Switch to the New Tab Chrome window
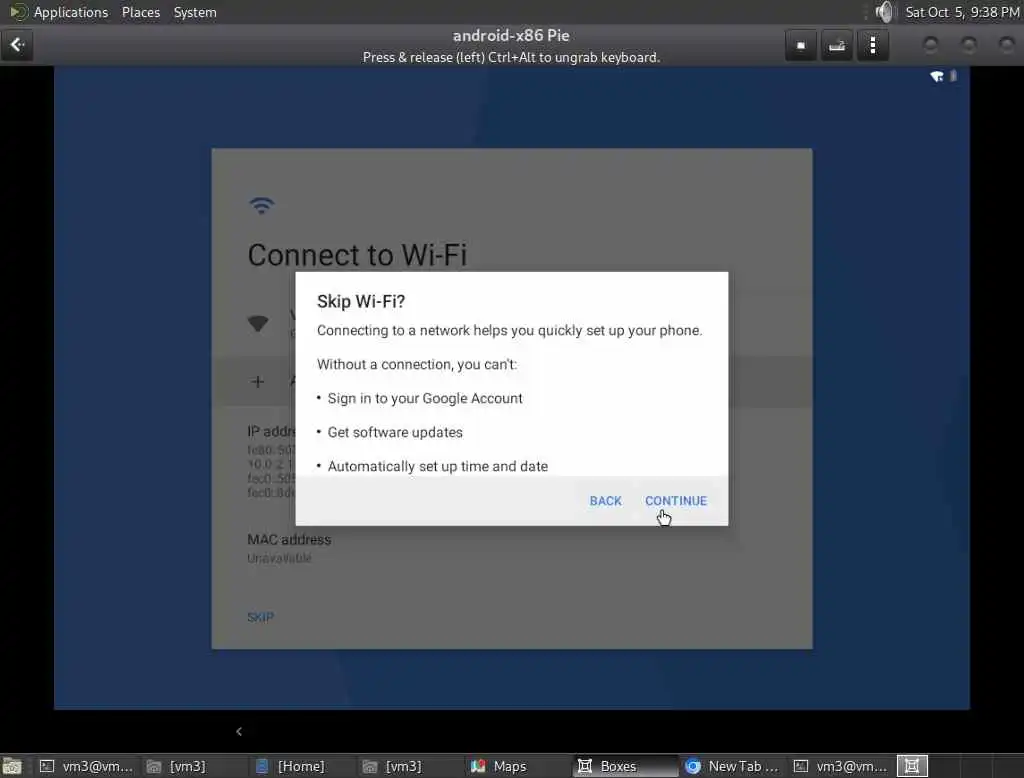The height and width of the screenshot is (778, 1024). [x=733, y=766]
